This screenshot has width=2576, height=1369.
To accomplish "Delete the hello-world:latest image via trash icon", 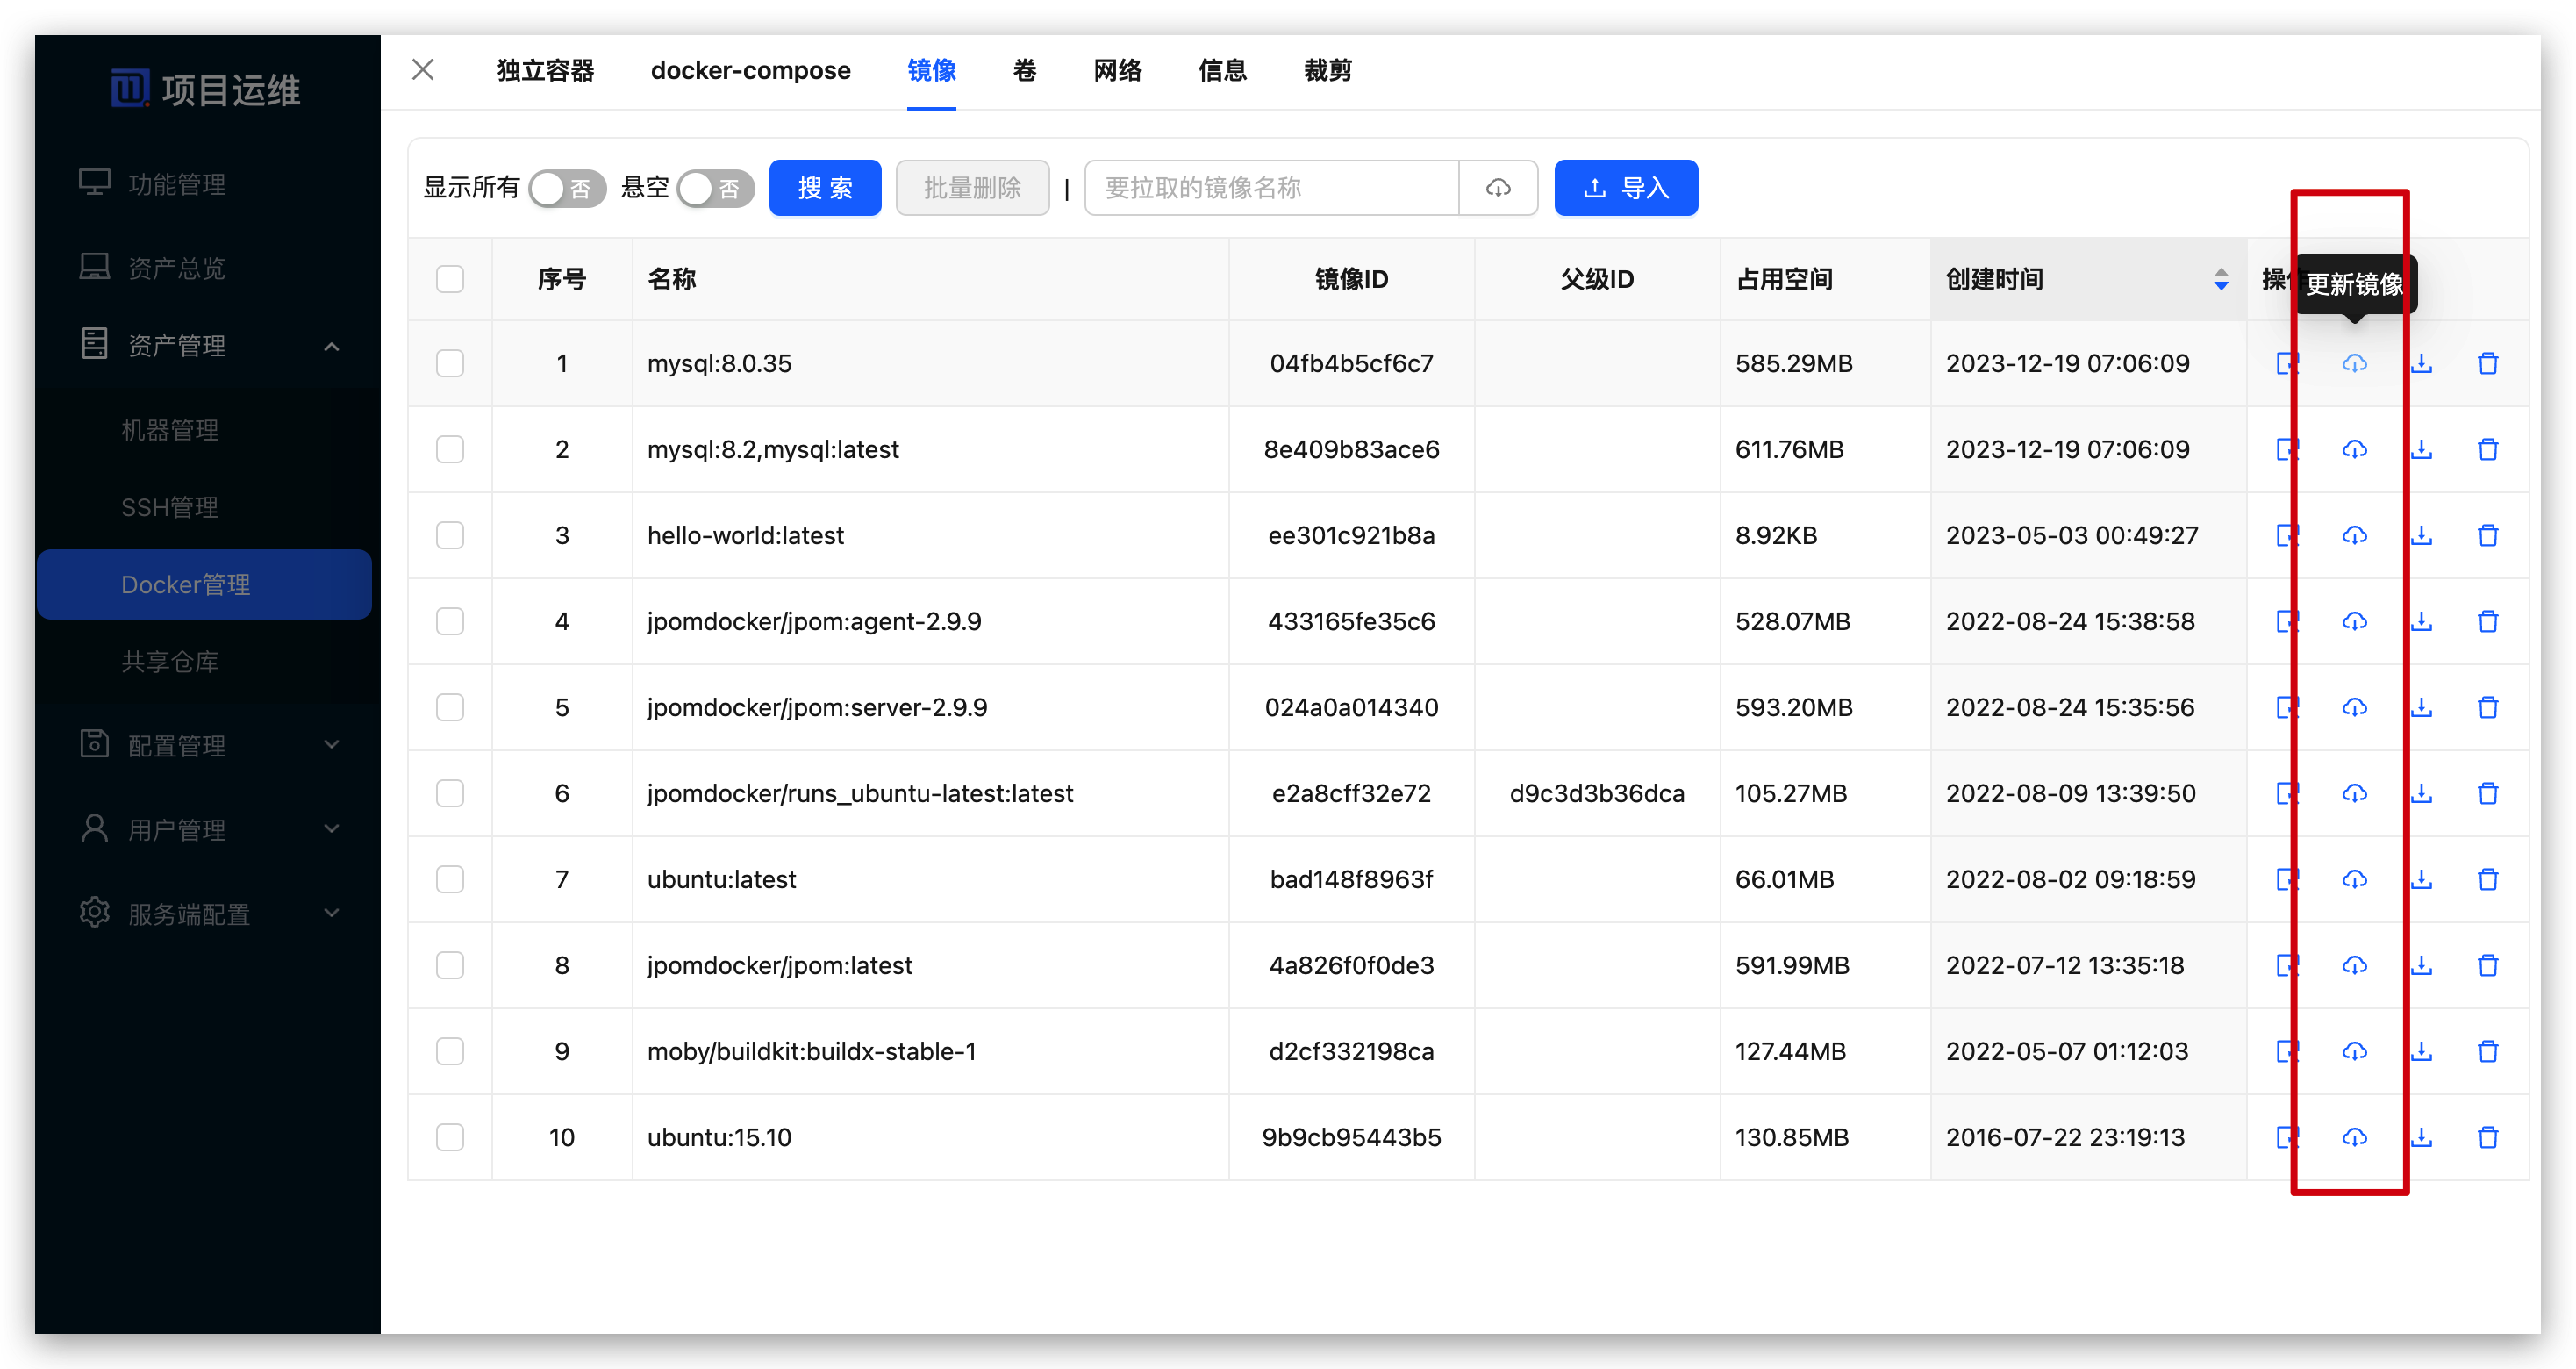I will coord(2488,535).
